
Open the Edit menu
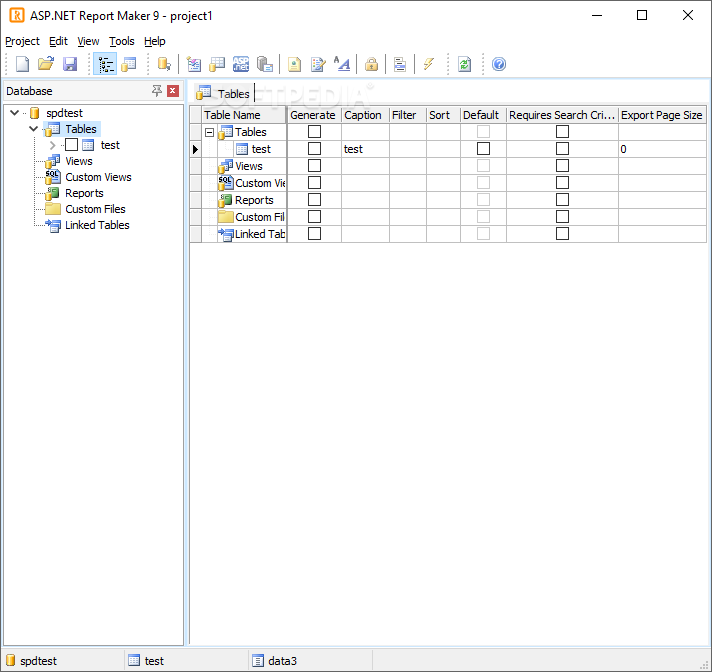pyautogui.click(x=58, y=41)
